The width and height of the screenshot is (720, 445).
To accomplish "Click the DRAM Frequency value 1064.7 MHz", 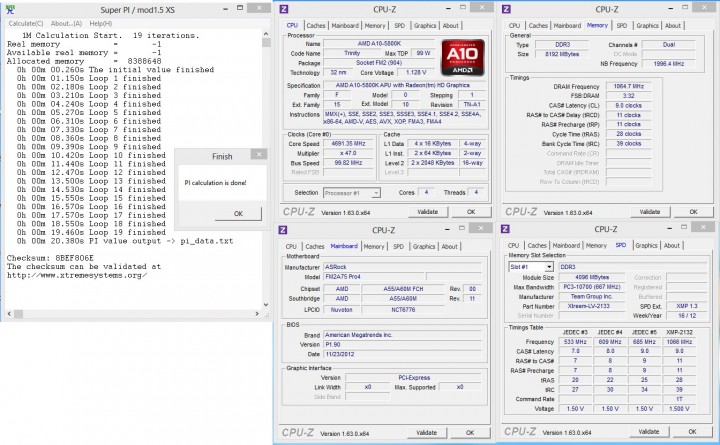I will coord(629,86).
